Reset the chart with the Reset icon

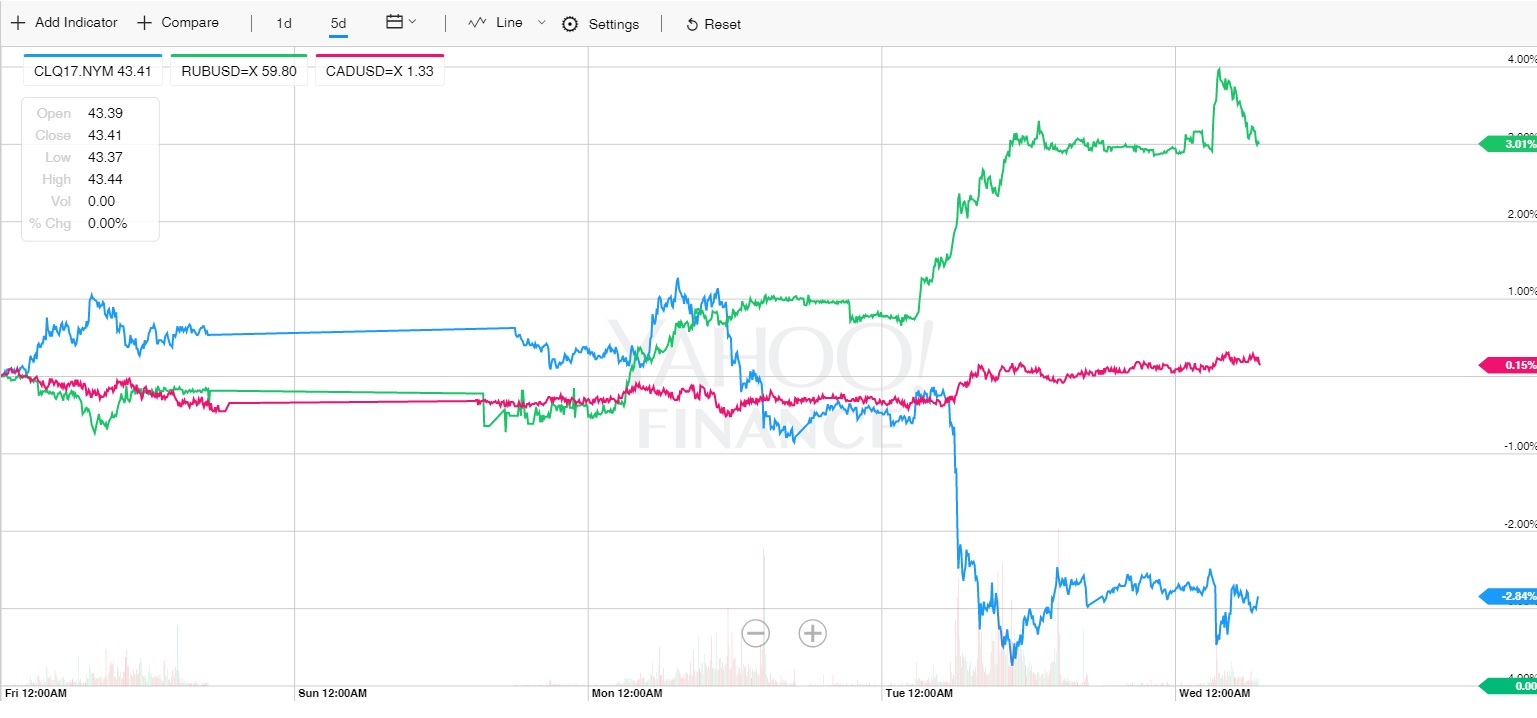click(x=692, y=25)
